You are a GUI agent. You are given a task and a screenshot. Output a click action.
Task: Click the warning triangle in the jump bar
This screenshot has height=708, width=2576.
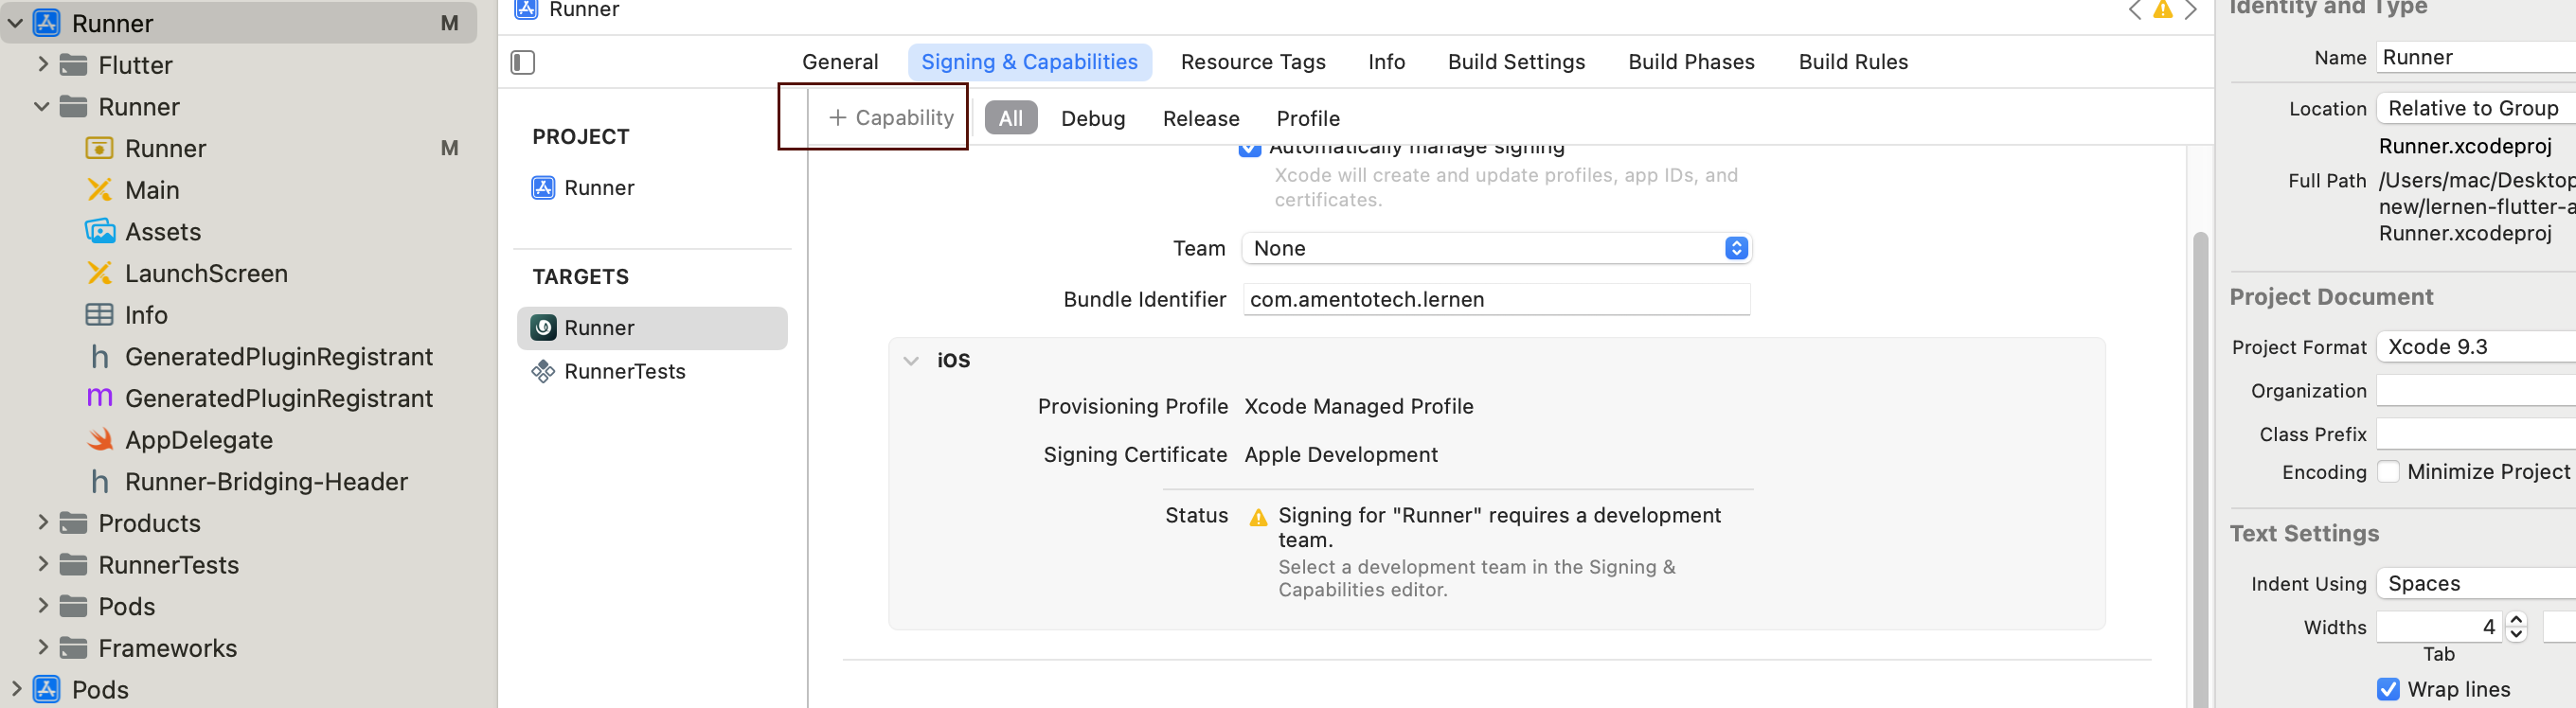(x=2162, y=10)
